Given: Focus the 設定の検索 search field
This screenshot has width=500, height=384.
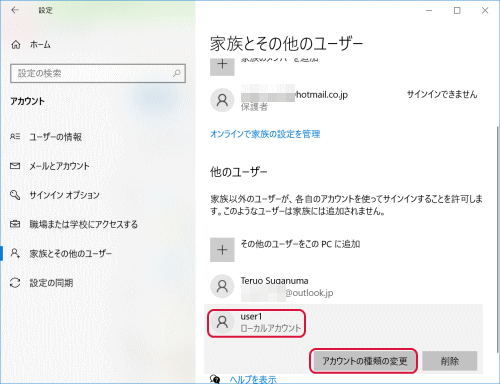Looking at the screenshot, I should pos(98,73).
